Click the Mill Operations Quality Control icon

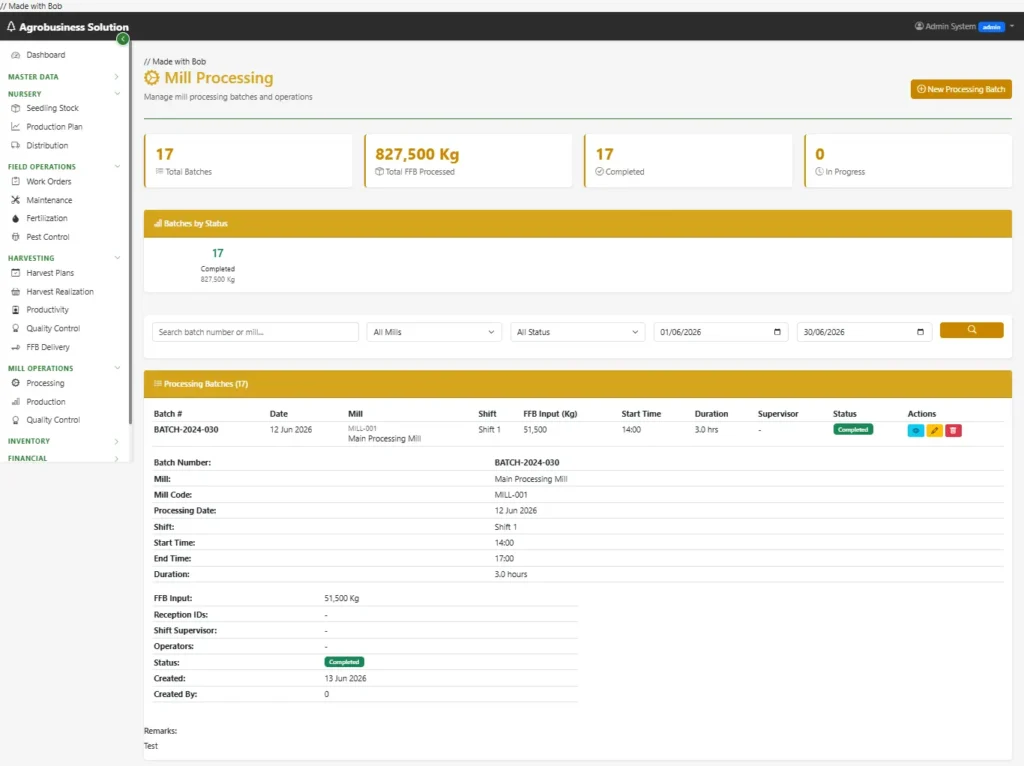click(x=16, y=420)
